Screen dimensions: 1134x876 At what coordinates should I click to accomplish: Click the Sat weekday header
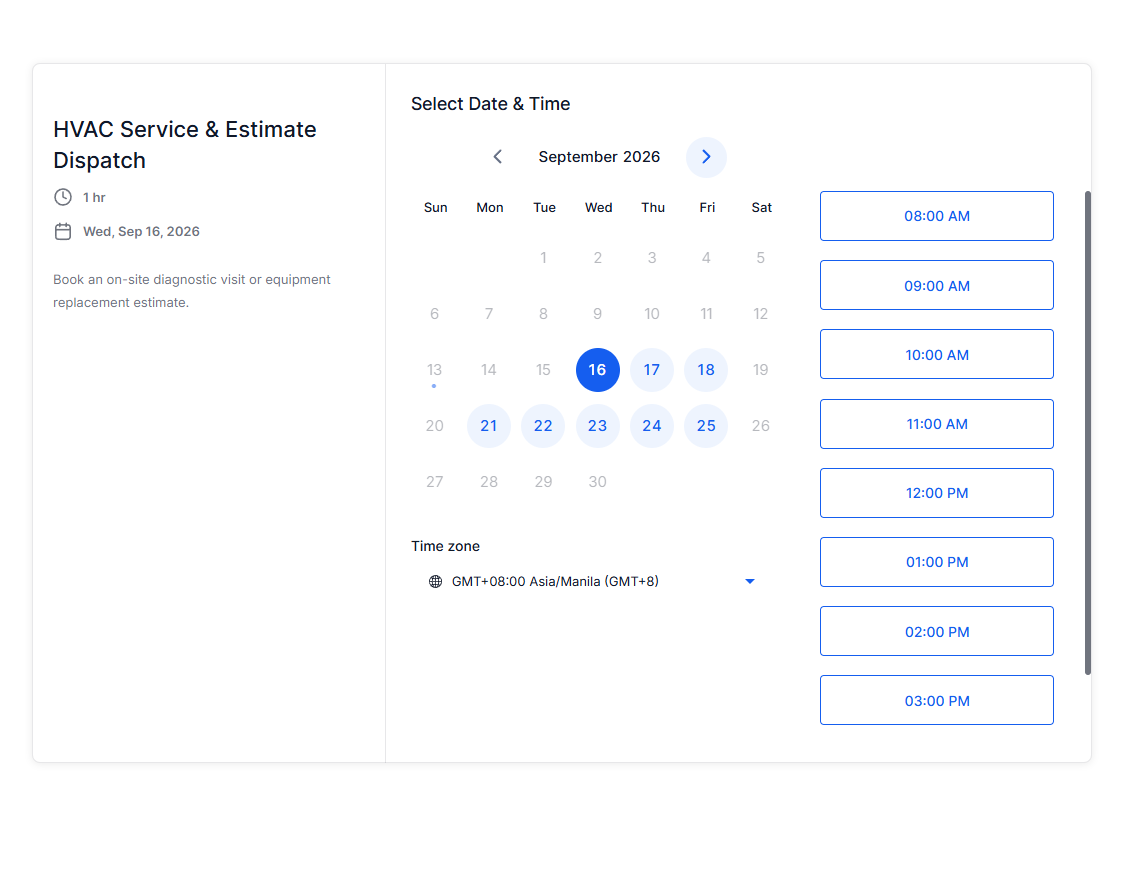coord(761,208)
